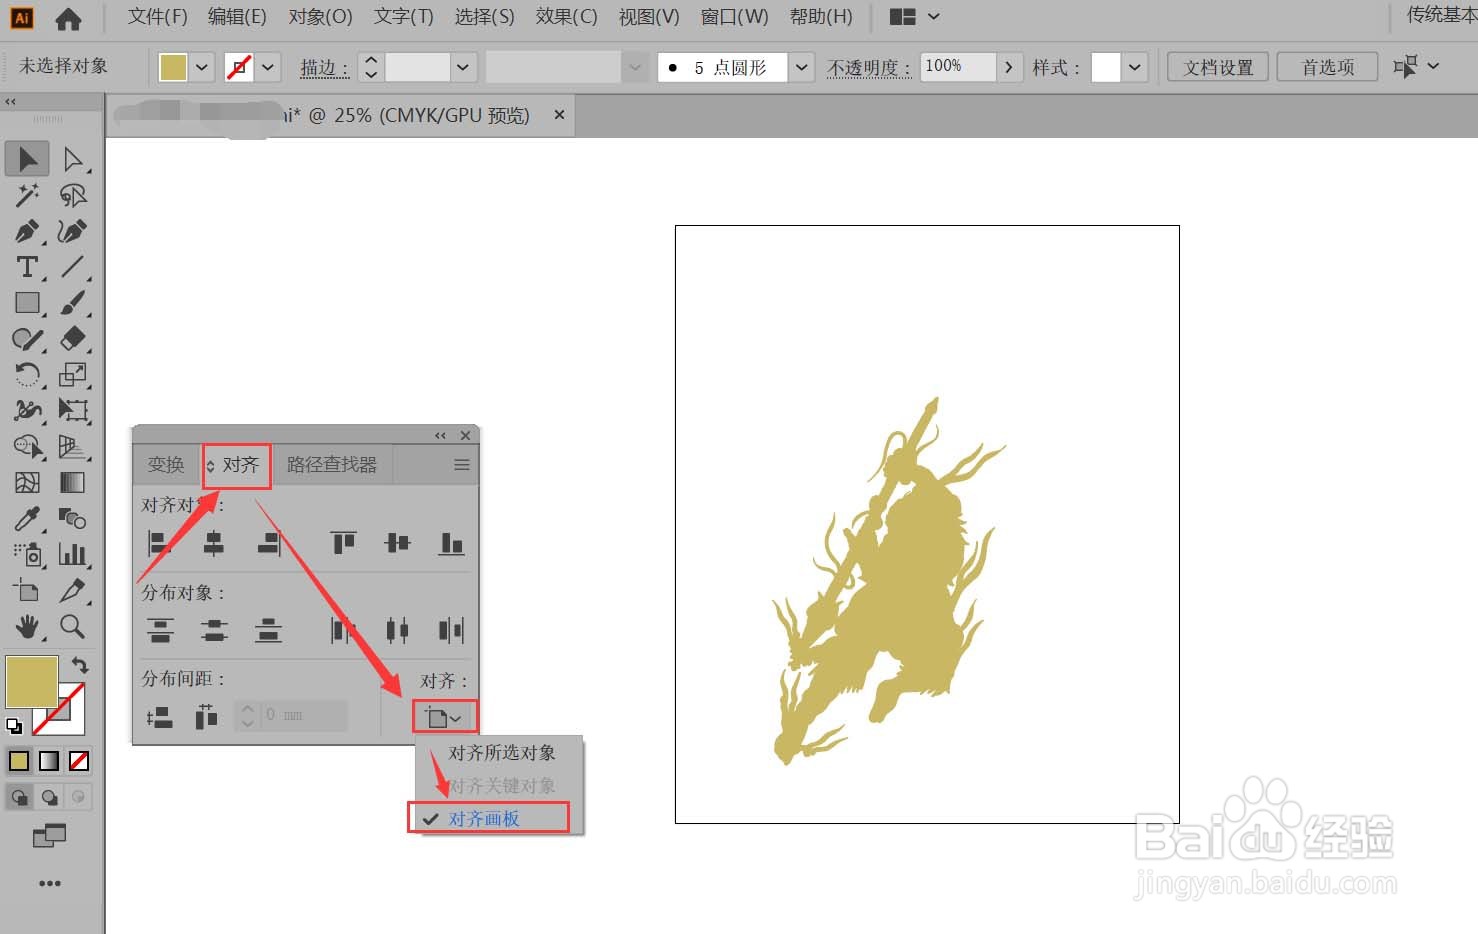Image resolution: width=1478 pixels, height=934 pixels.
Task: Select the Selection tool arrow
Action: coord(27,159)
